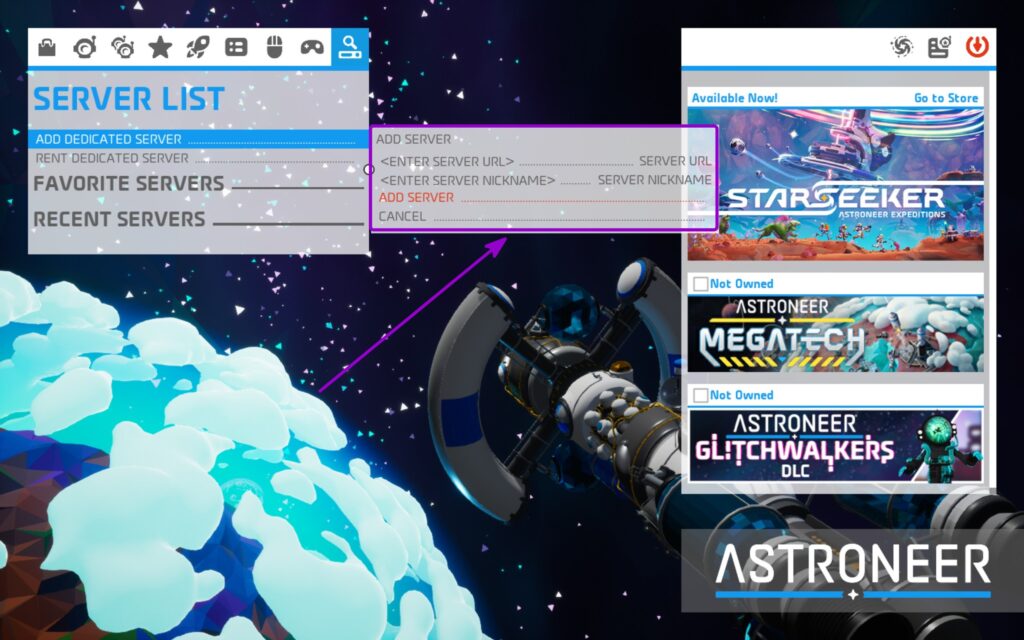
Task: Select Add Dedicated Server row
Action: click(199, 139)
